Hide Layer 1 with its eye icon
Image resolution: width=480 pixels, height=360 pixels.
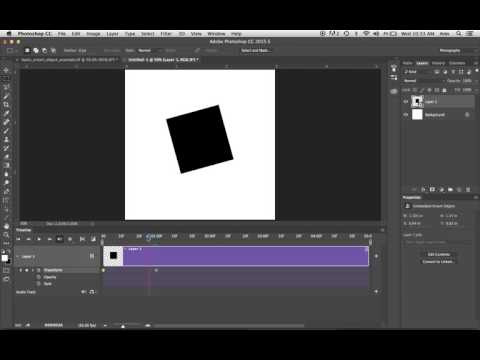click(x=406, y=102)
